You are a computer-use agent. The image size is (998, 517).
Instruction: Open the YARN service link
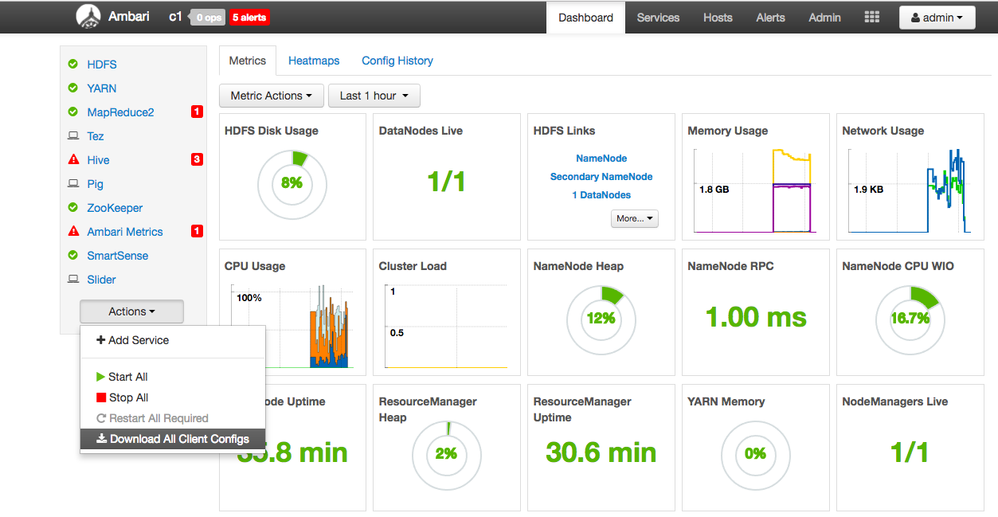[102, 88]
